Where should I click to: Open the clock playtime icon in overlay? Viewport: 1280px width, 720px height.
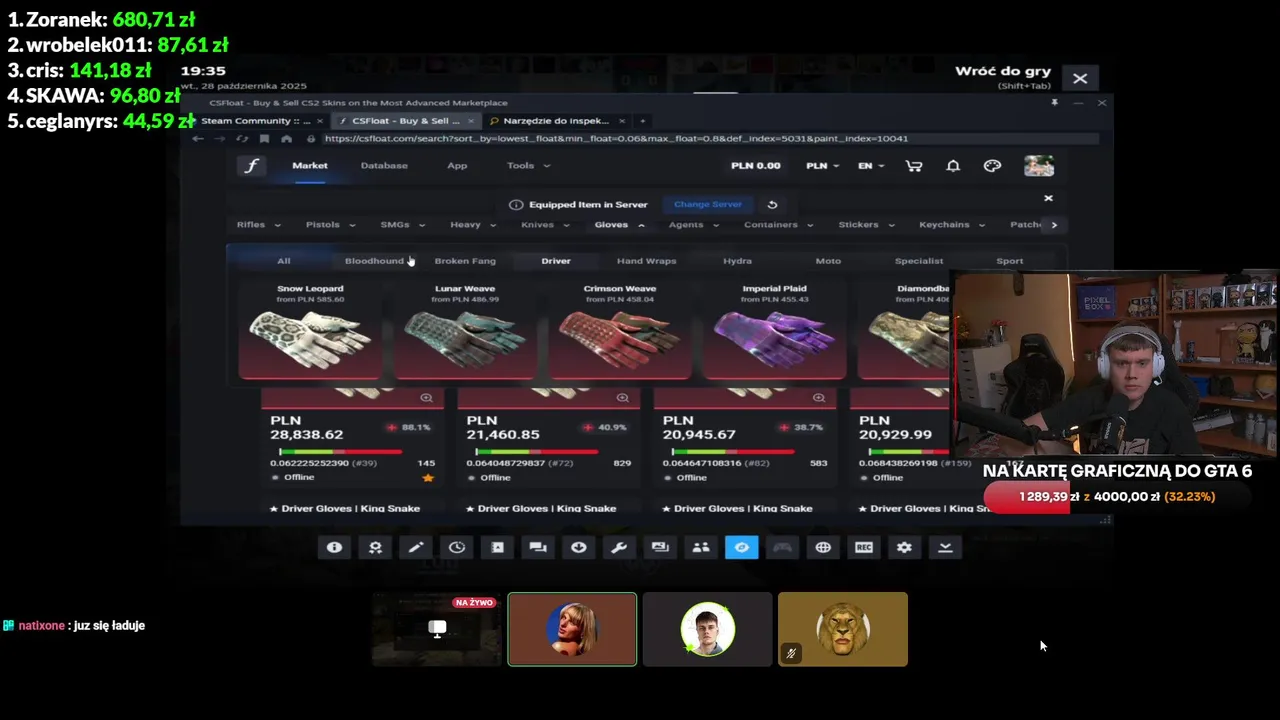click(457, 547)
